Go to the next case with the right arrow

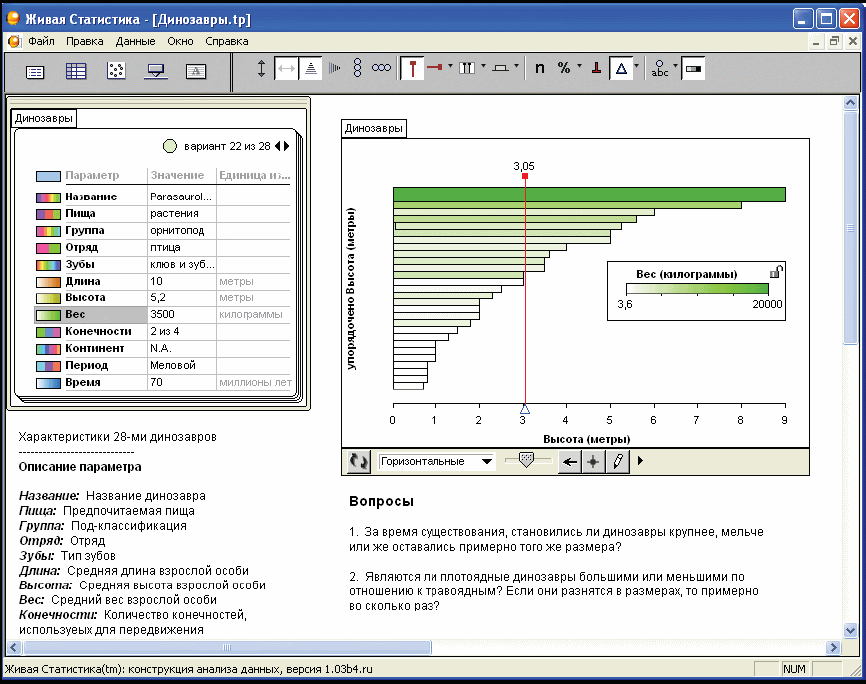click(287, 146)
